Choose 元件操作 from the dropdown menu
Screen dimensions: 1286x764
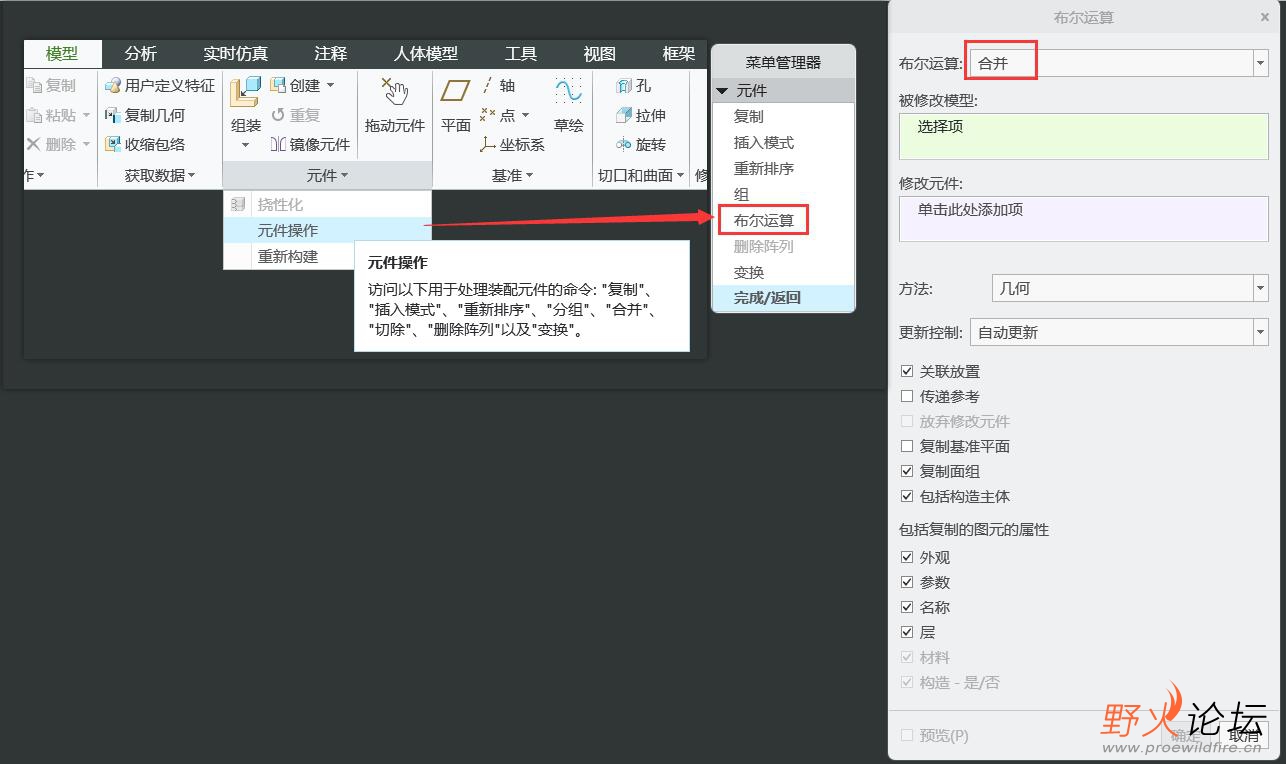[328, 230]
